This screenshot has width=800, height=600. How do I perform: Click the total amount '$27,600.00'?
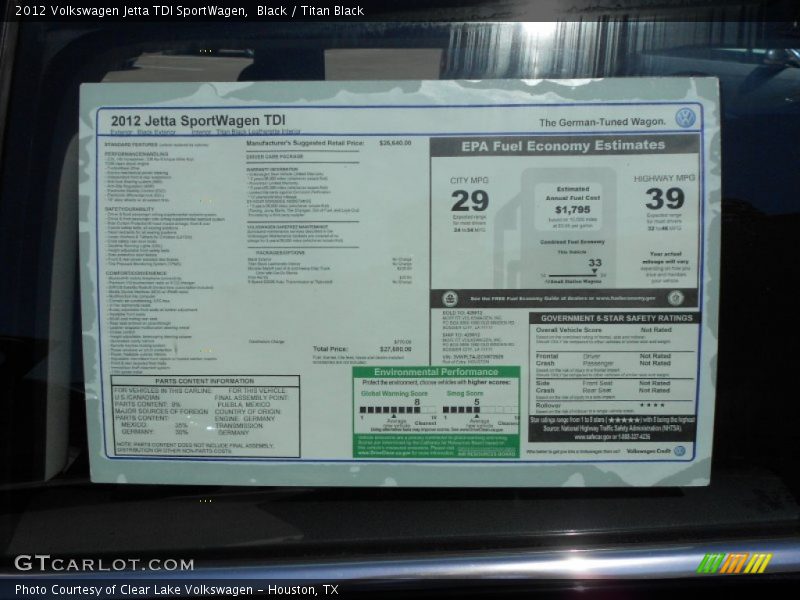395,349
